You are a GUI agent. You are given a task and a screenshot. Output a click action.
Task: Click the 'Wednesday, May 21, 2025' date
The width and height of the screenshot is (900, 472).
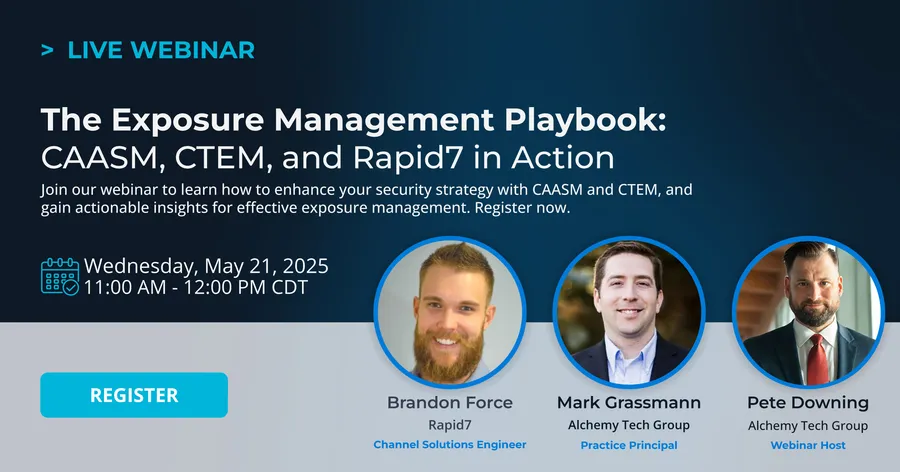coord(207,265)
